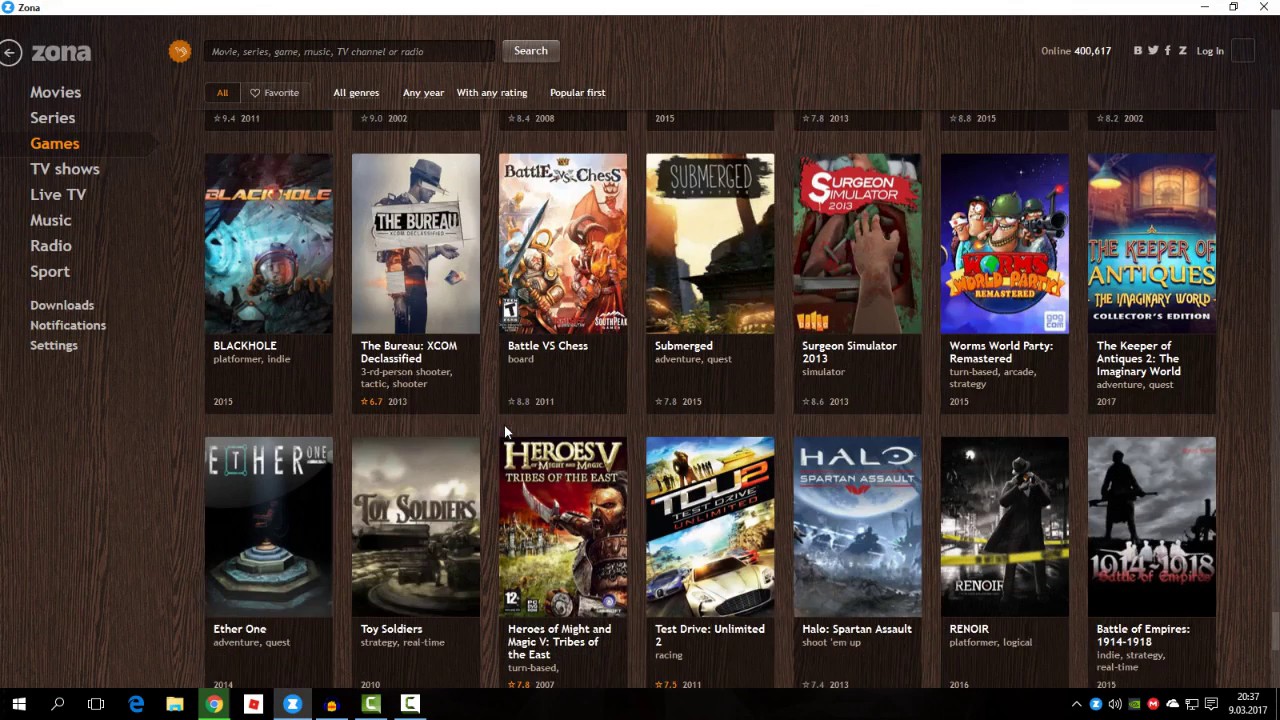Image resolution: width=1280 pixels, height=720 pixels.
Task: Open the Radio section
Action: [x=50, y=246]
